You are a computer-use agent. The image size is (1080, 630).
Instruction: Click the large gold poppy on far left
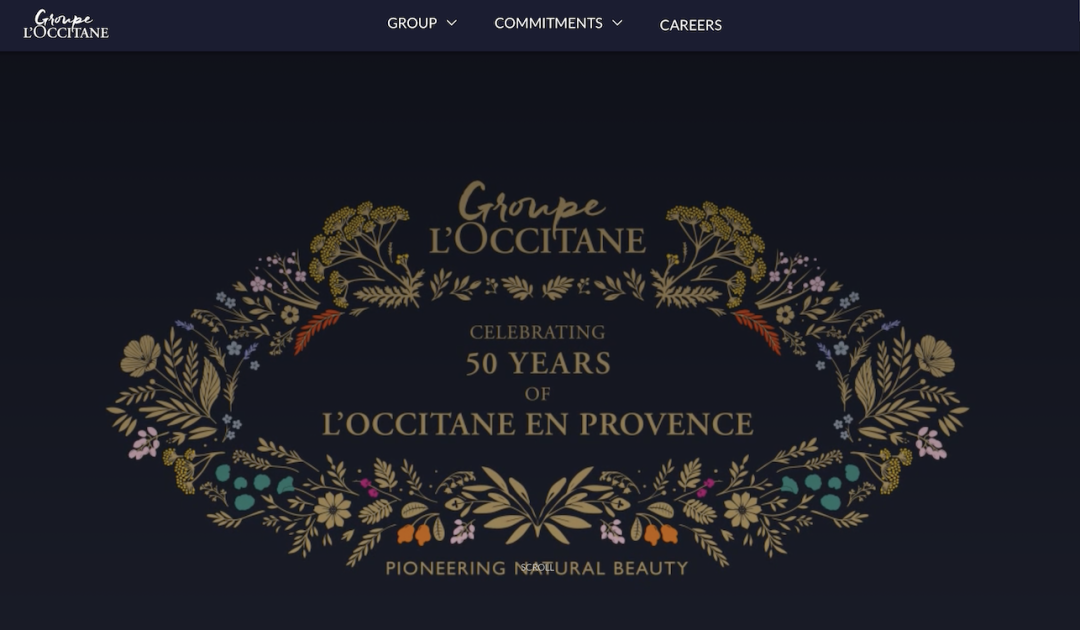141,356
